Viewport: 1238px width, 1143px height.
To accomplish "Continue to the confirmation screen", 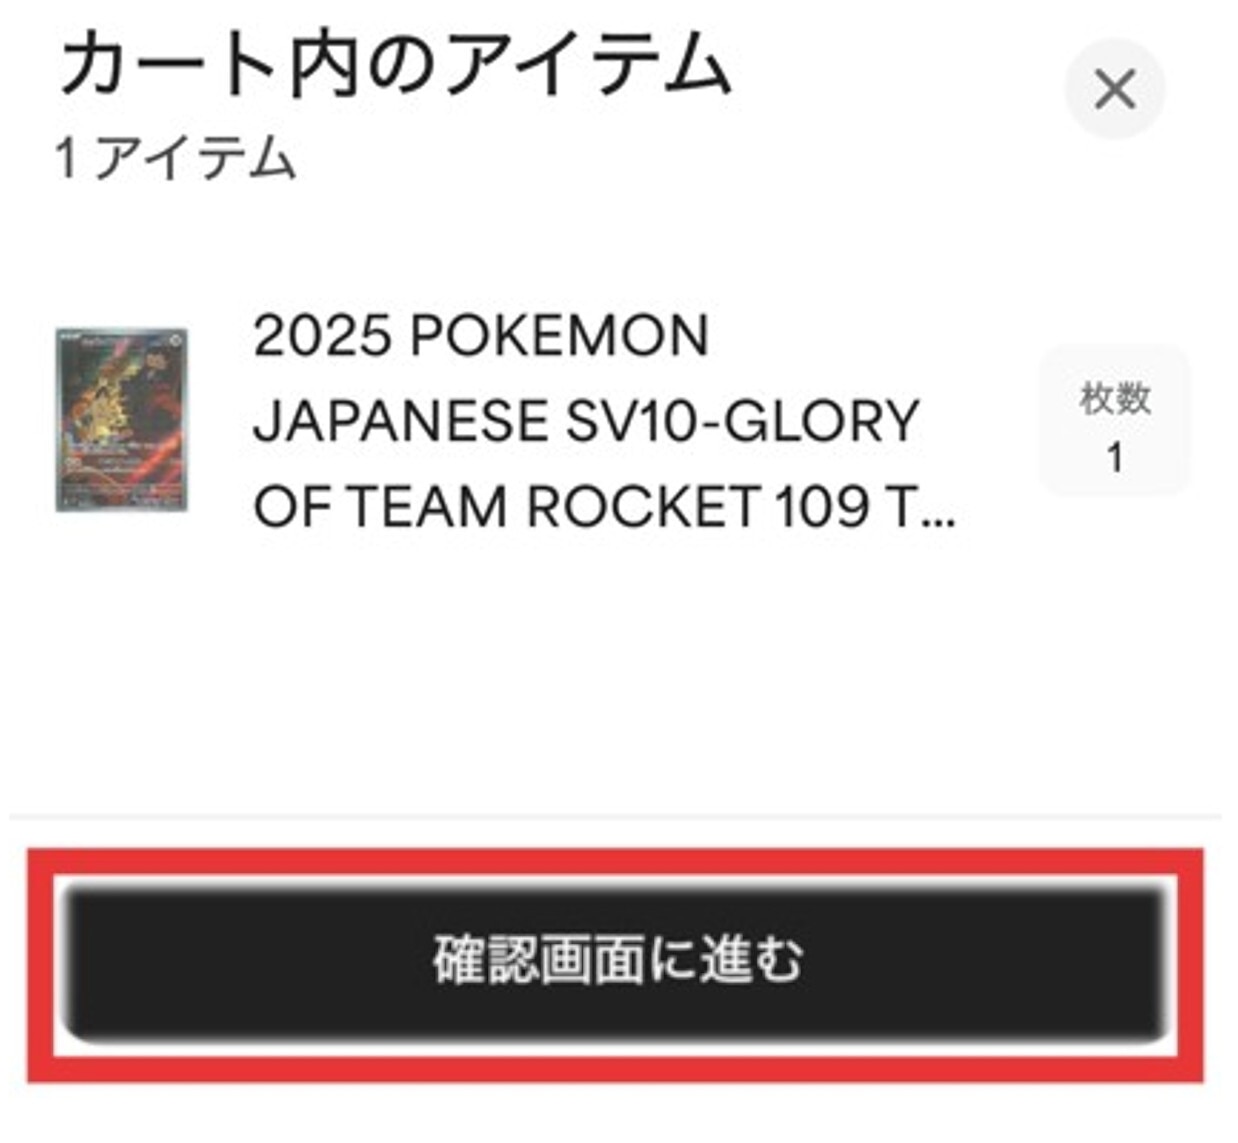I will click(616, 962).
